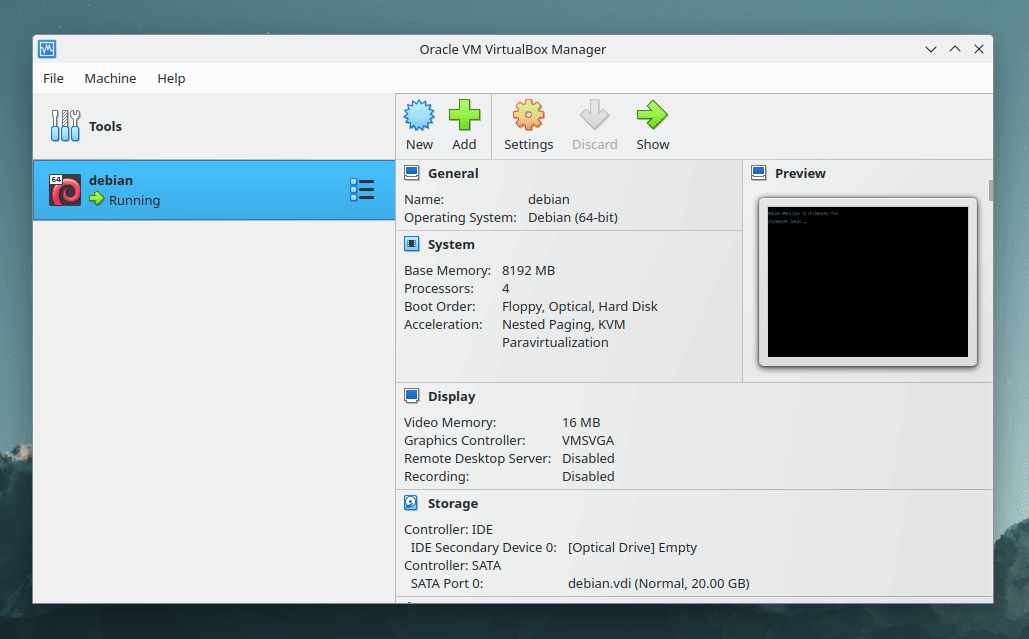Viewport: 1029px width, 639px height.
Task: Click the System section chip icon
Action: (411, 244)
